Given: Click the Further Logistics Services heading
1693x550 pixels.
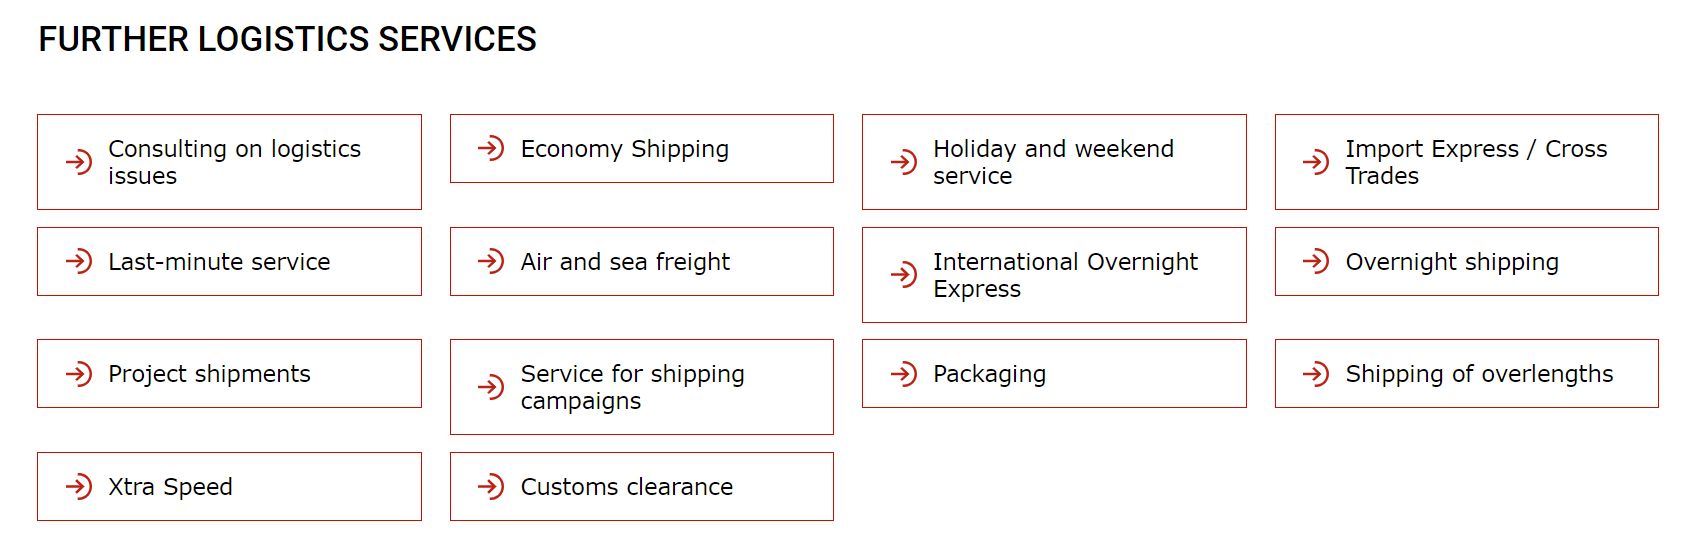Looking at the screenshot, I should point(288,39).
